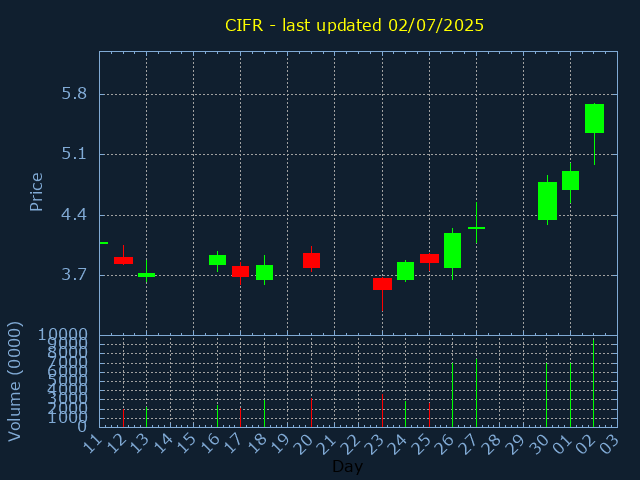
Task: Click the green volume bar for day 01
Action: tap(570, 395)
